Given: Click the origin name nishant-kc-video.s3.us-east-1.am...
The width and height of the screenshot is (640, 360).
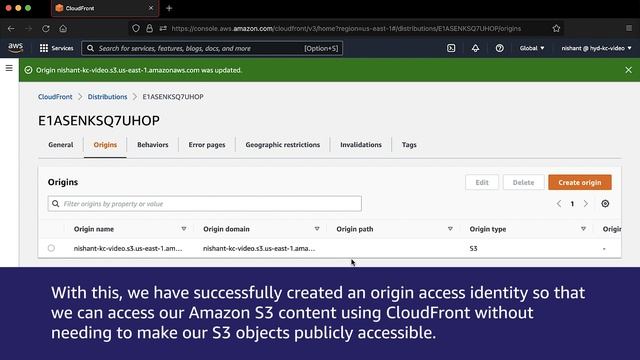Looking at the screenshot, I should pyautogui.click(x=128, y=248).
